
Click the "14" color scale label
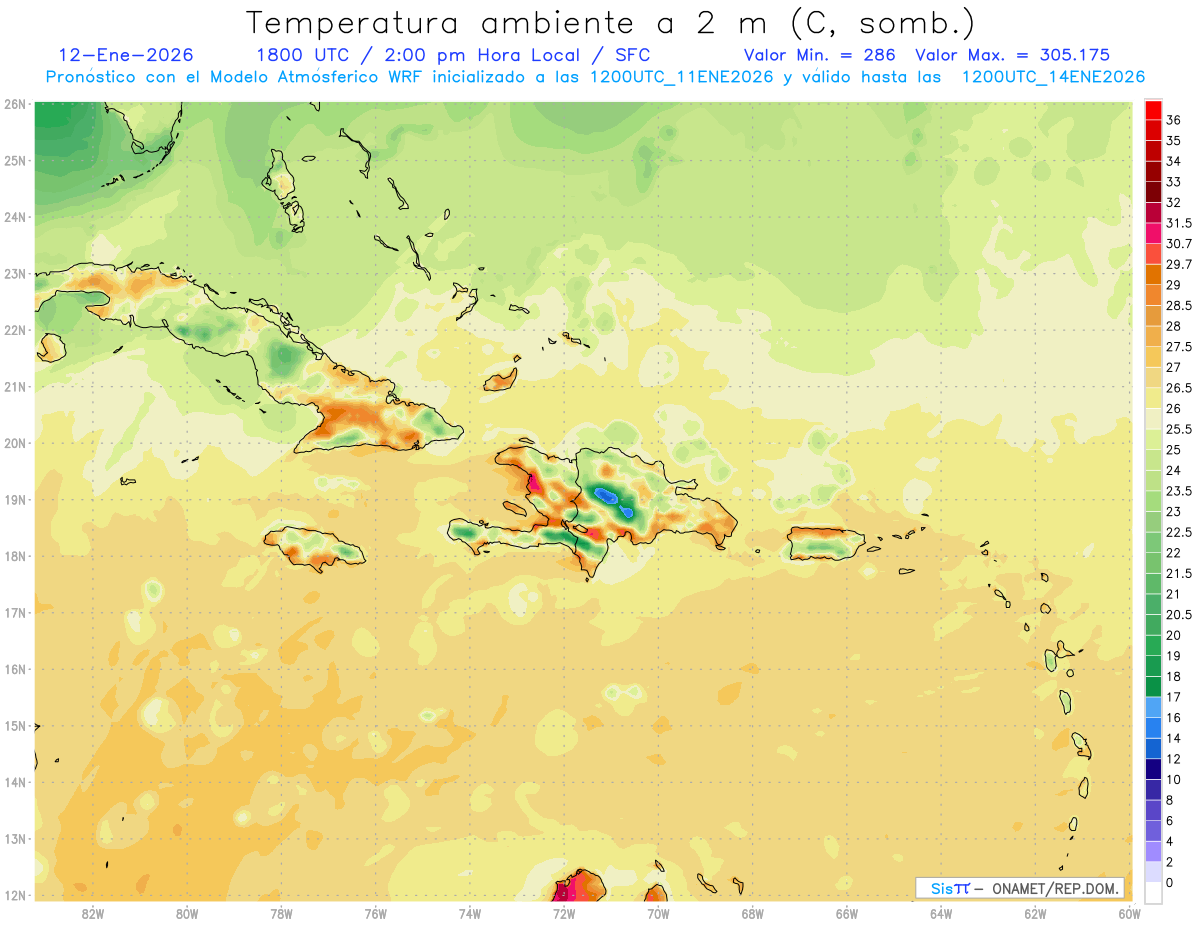[x=1174, y=738]
